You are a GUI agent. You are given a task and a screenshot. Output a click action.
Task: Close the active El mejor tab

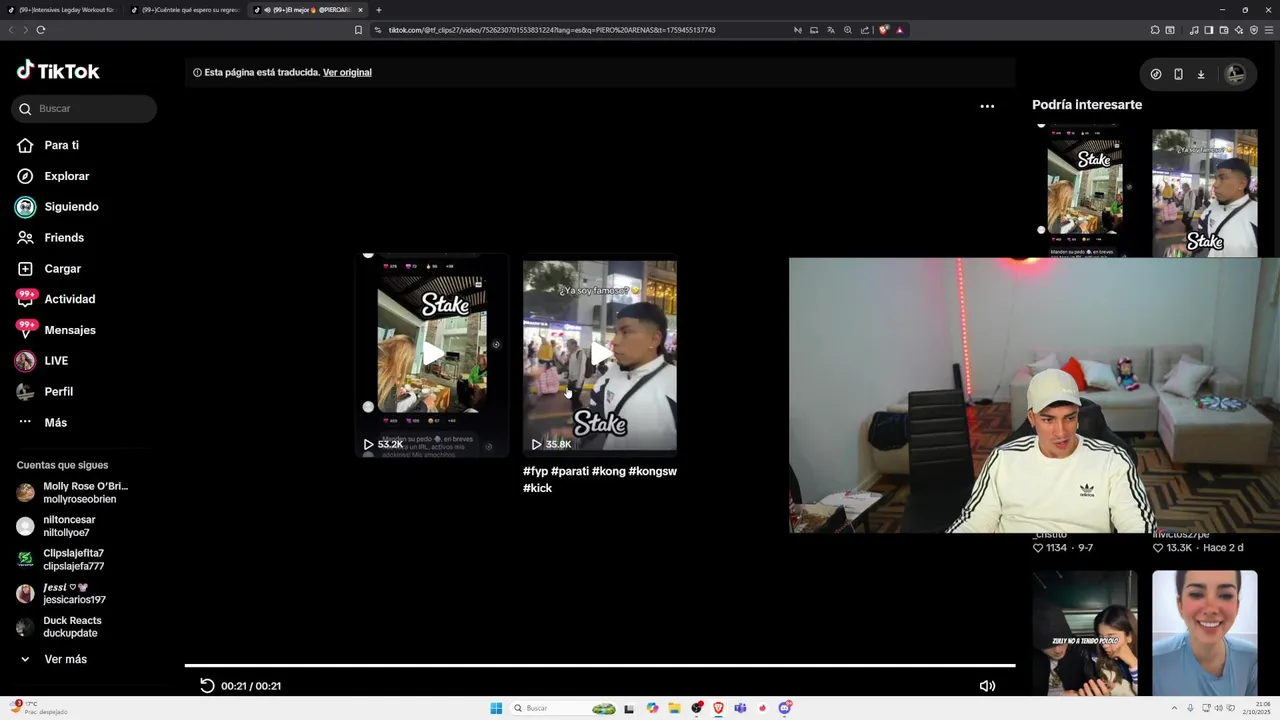[x=360, y=10]
